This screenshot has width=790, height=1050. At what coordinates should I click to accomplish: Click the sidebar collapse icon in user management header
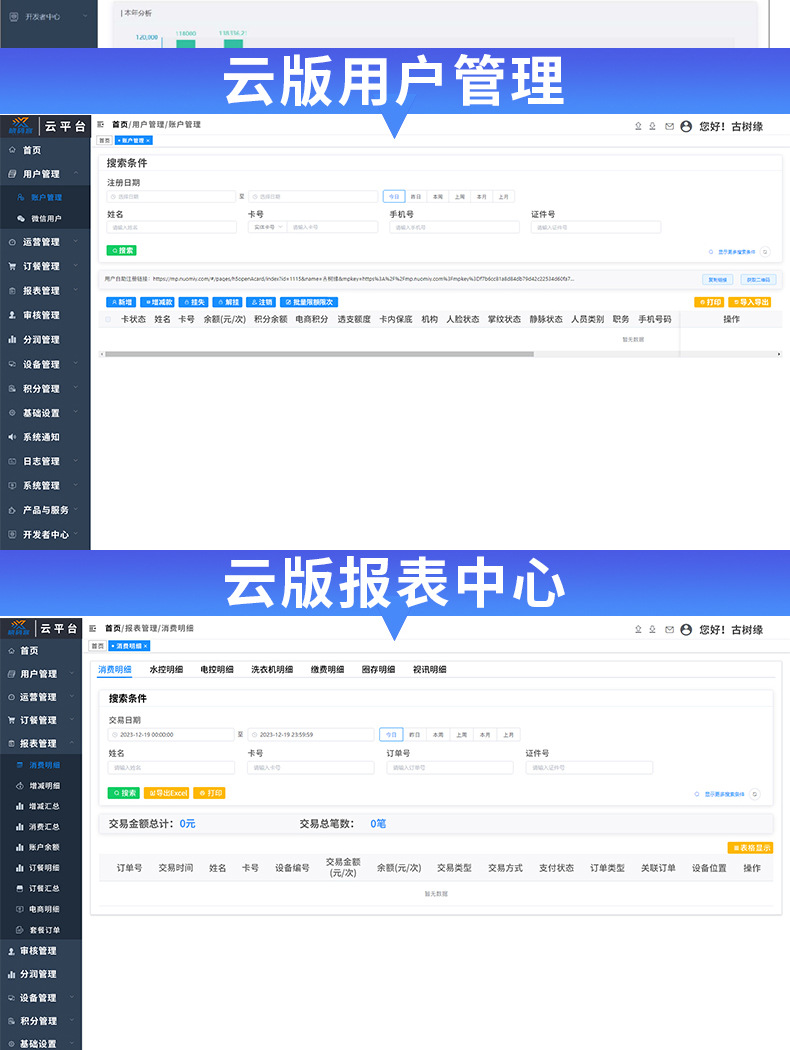point(100,125)
